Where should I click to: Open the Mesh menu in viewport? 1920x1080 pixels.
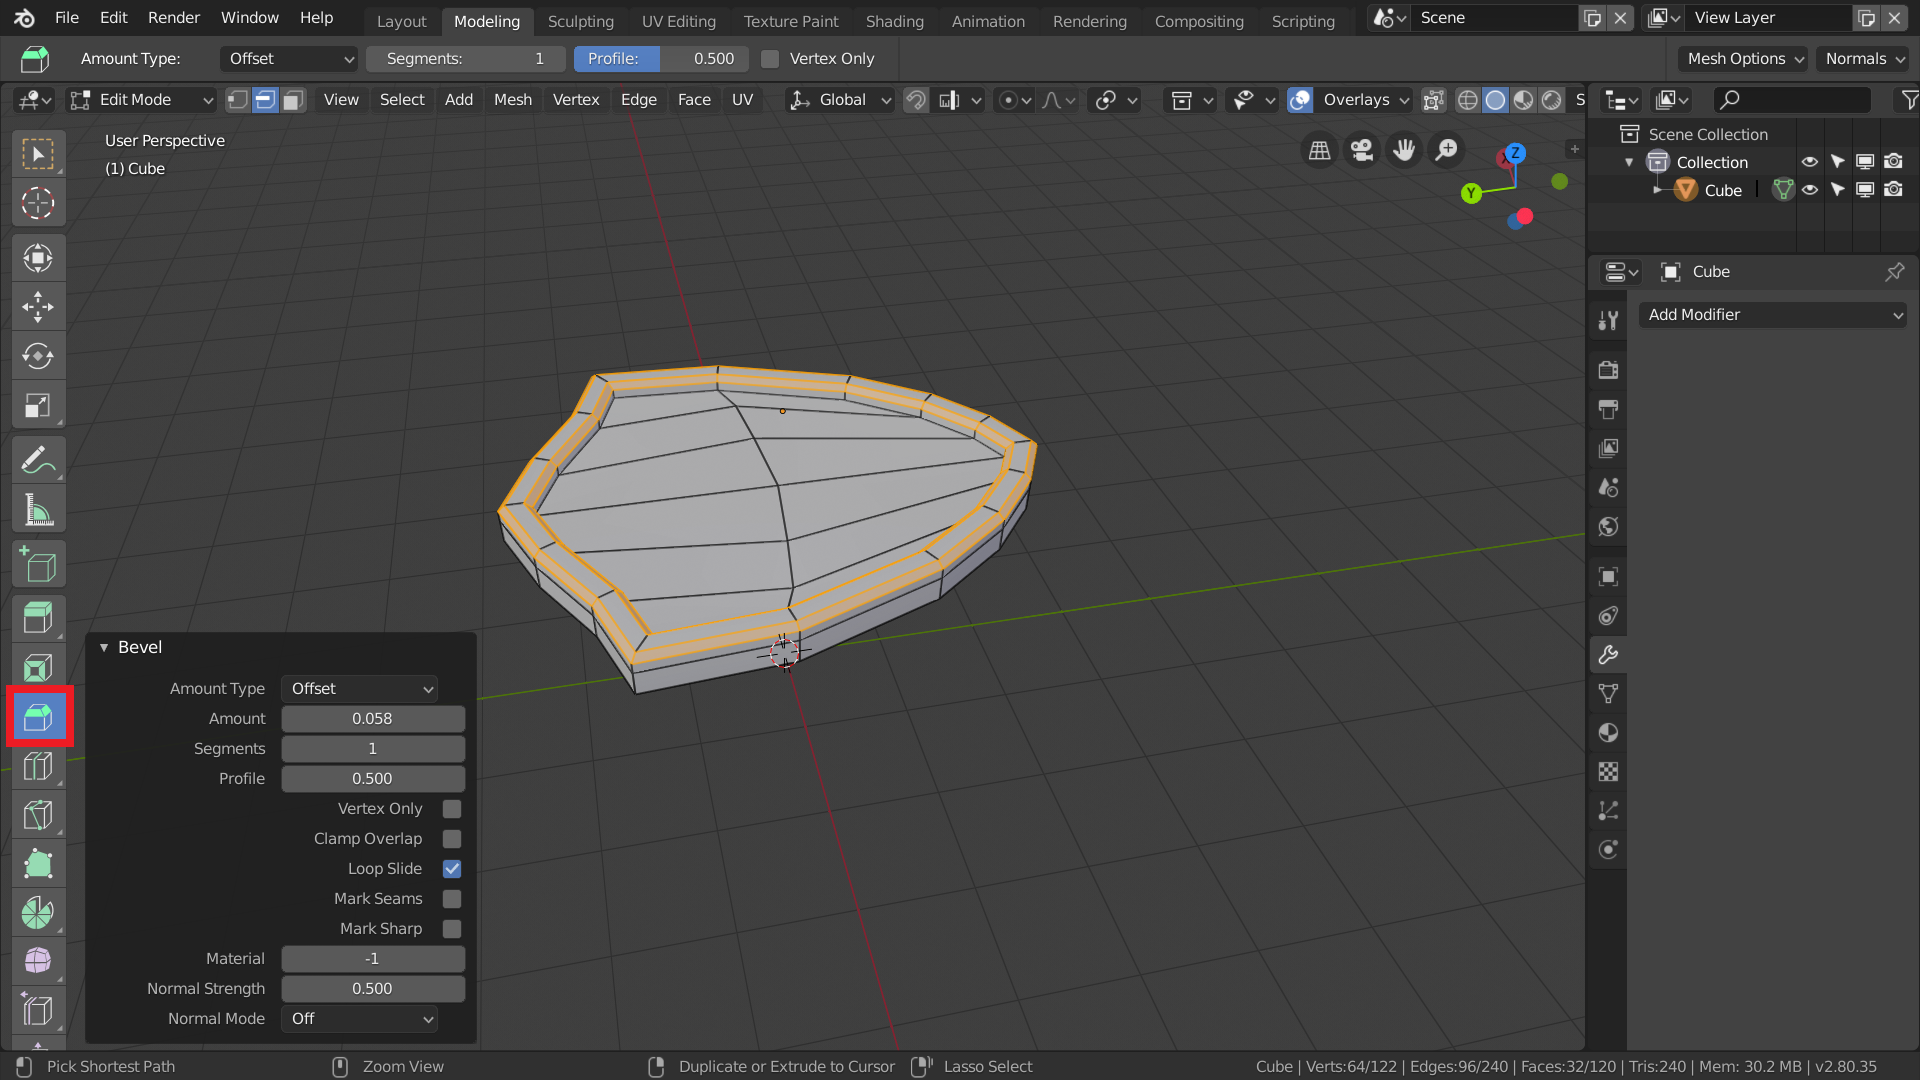click(x=513, y=100)
